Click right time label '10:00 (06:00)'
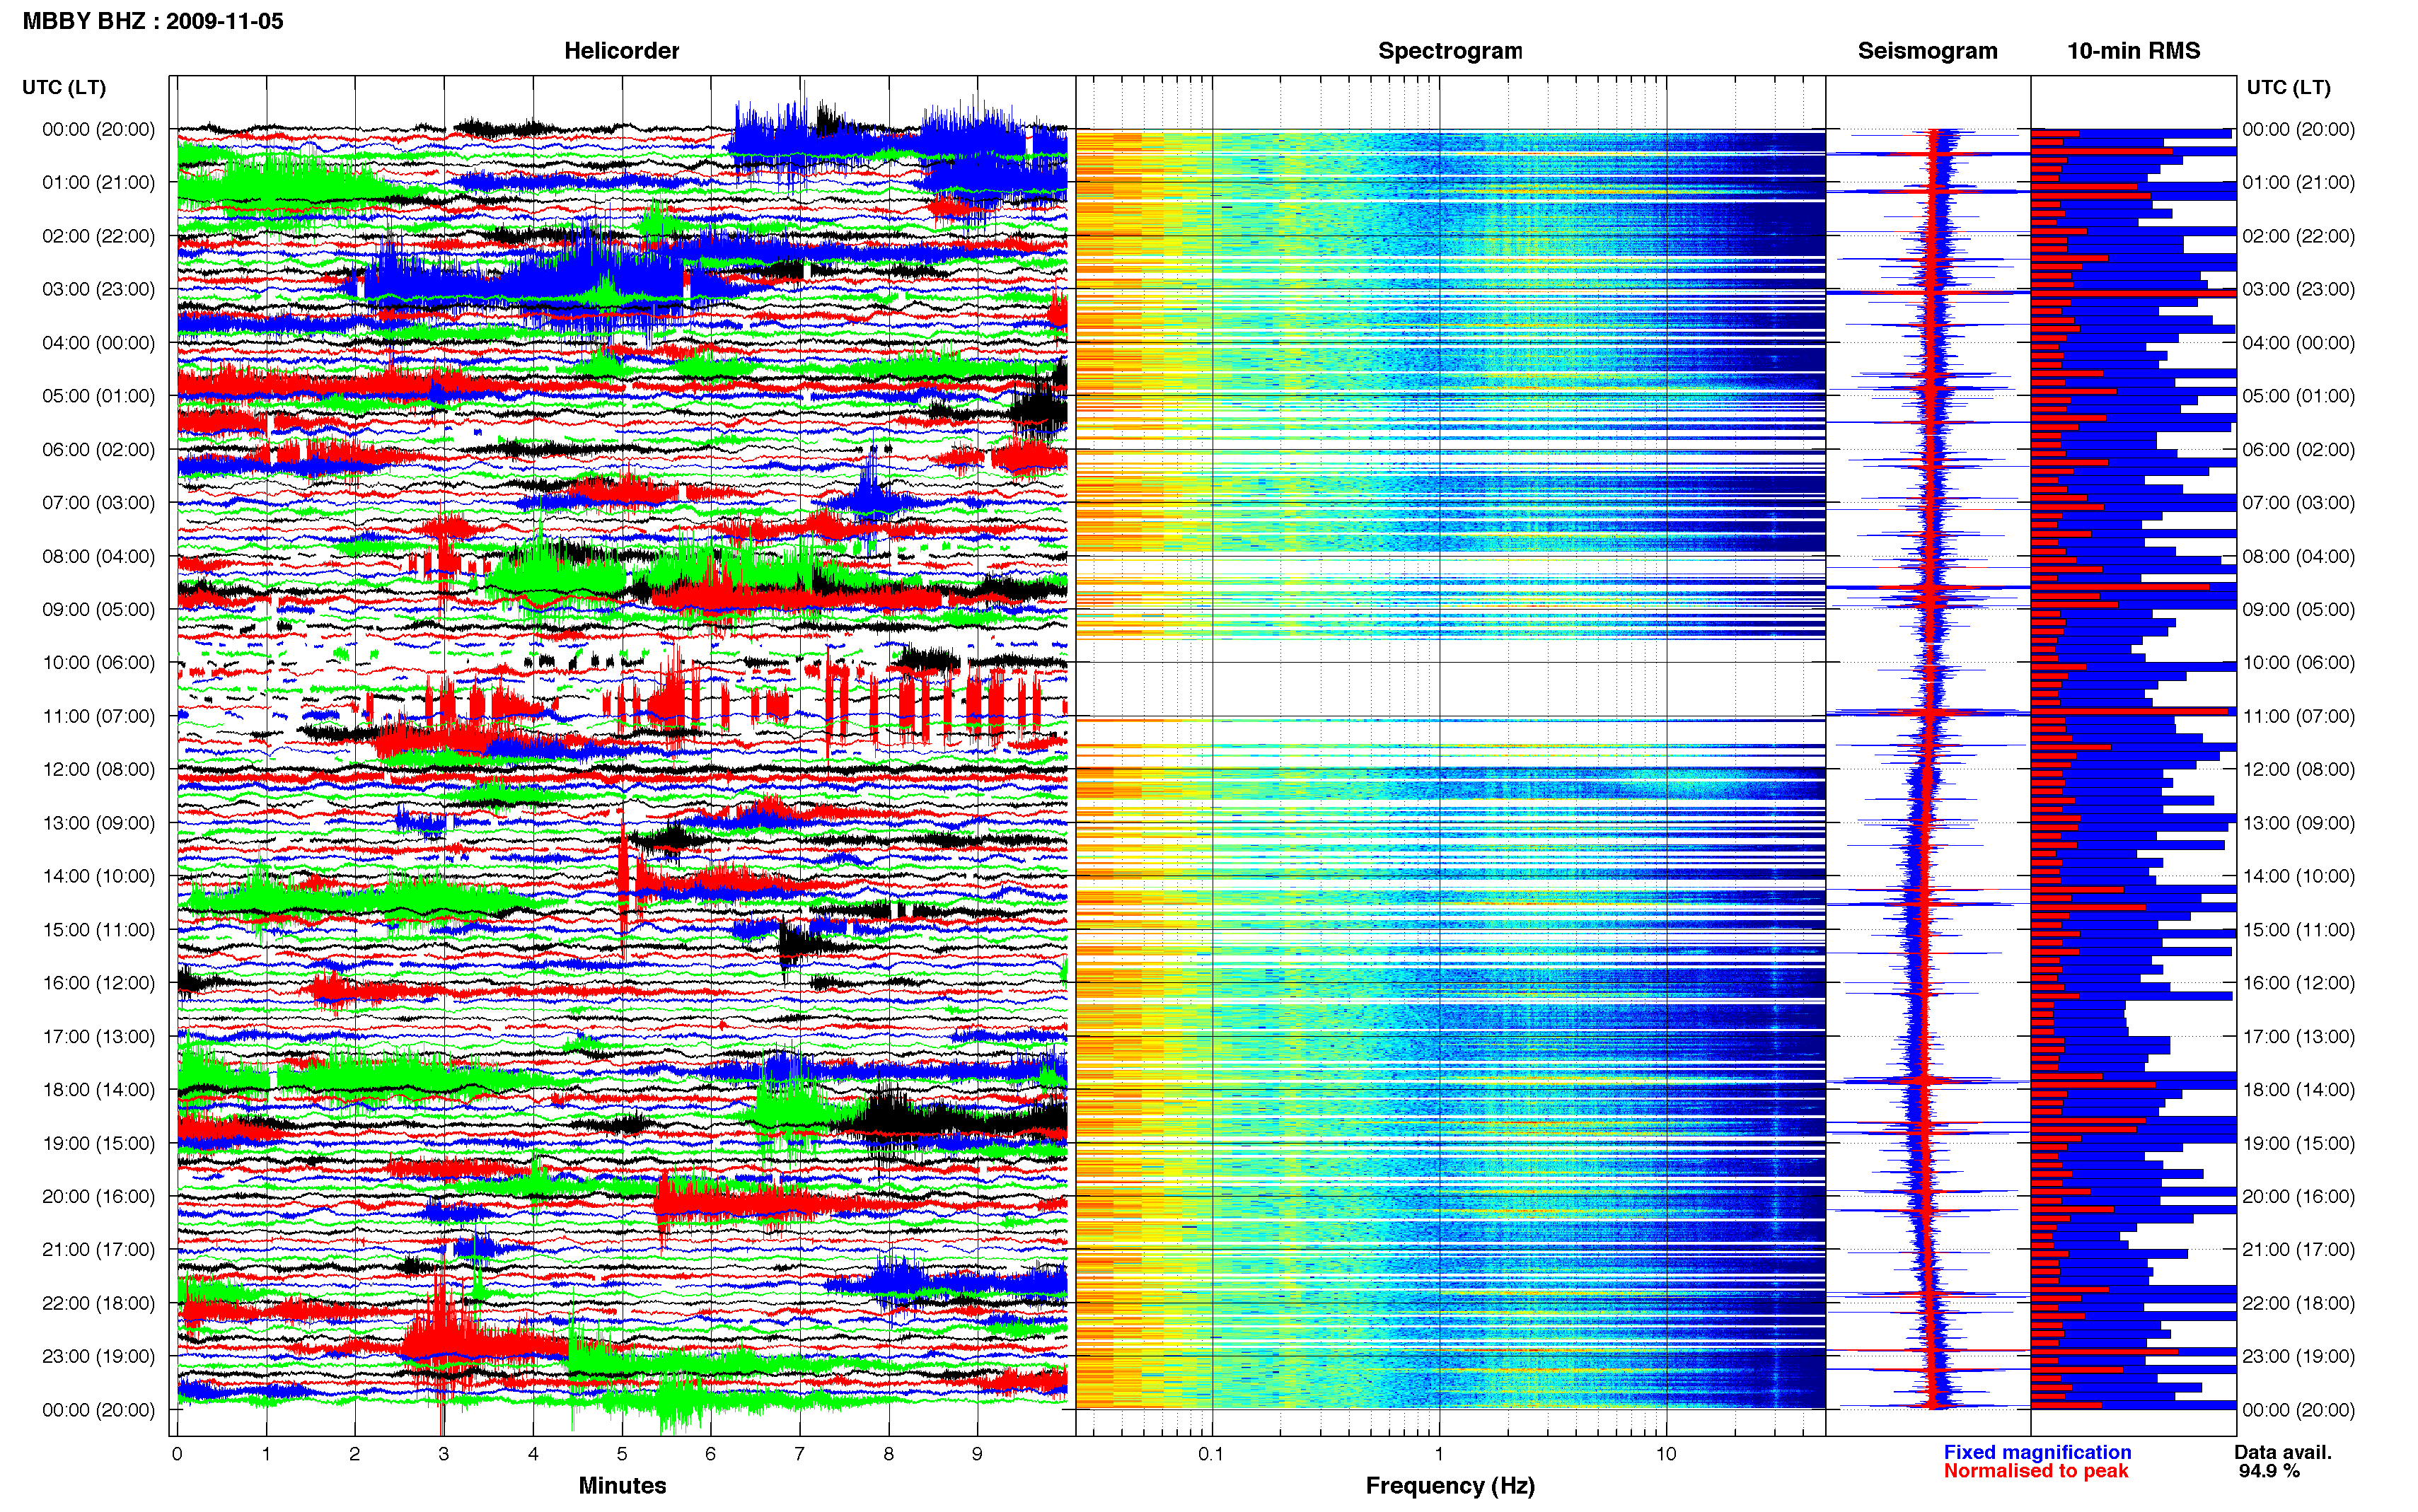The image size is (2418, 1512). pos(2298,663)
